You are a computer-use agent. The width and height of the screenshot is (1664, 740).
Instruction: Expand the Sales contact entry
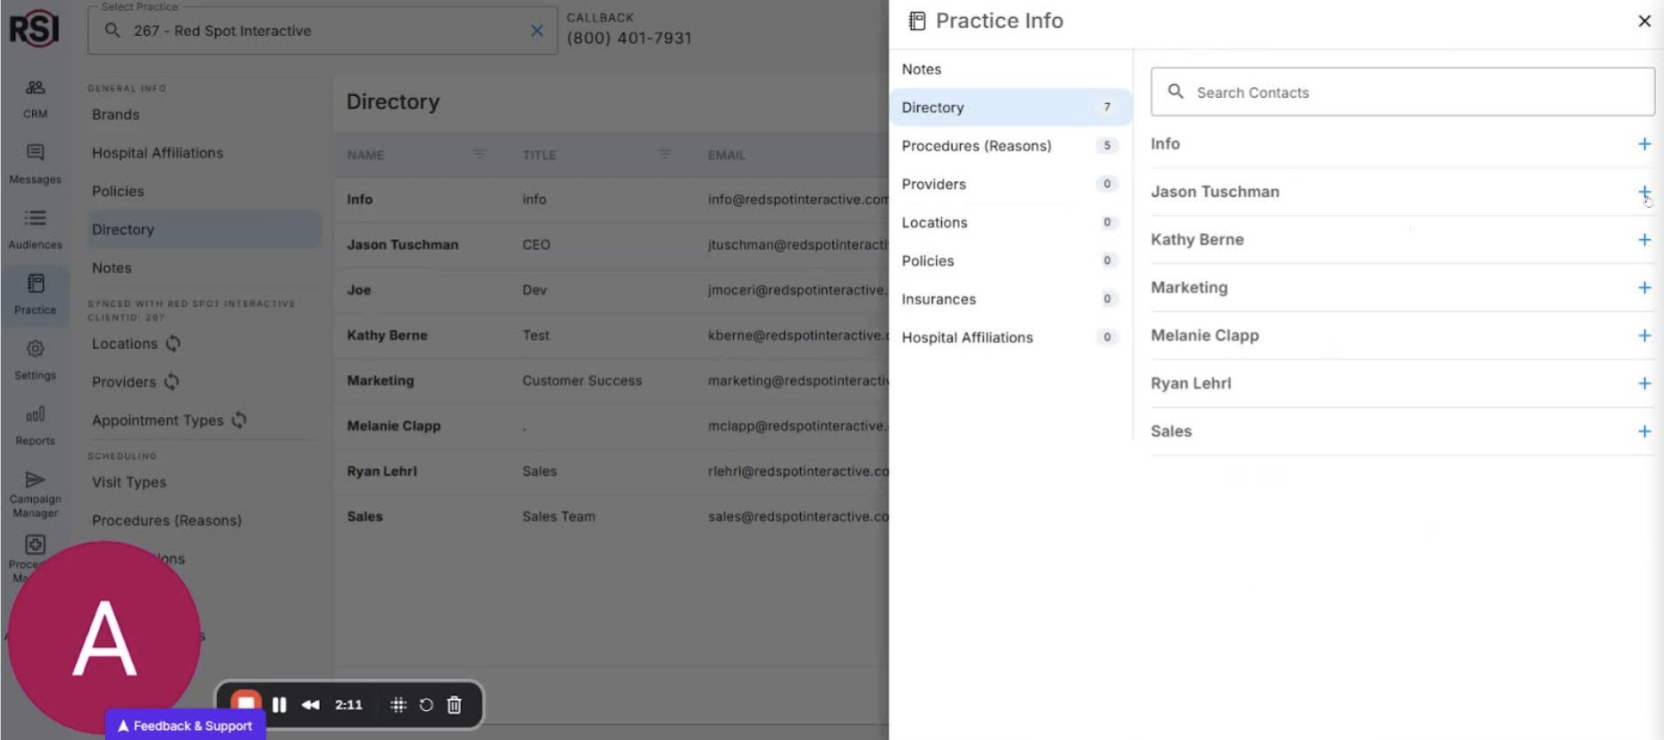(x=1644, y=432)
